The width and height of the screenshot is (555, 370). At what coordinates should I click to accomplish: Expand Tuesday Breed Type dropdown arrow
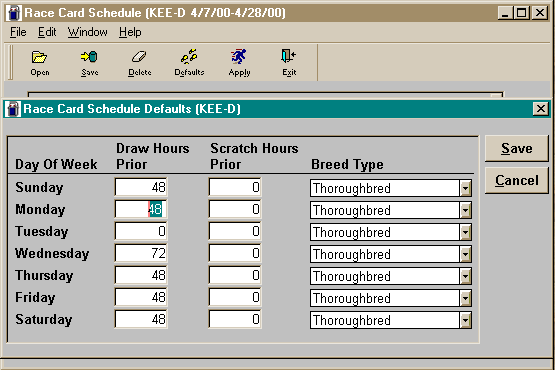pyautogui.click(x=465, y=232)
